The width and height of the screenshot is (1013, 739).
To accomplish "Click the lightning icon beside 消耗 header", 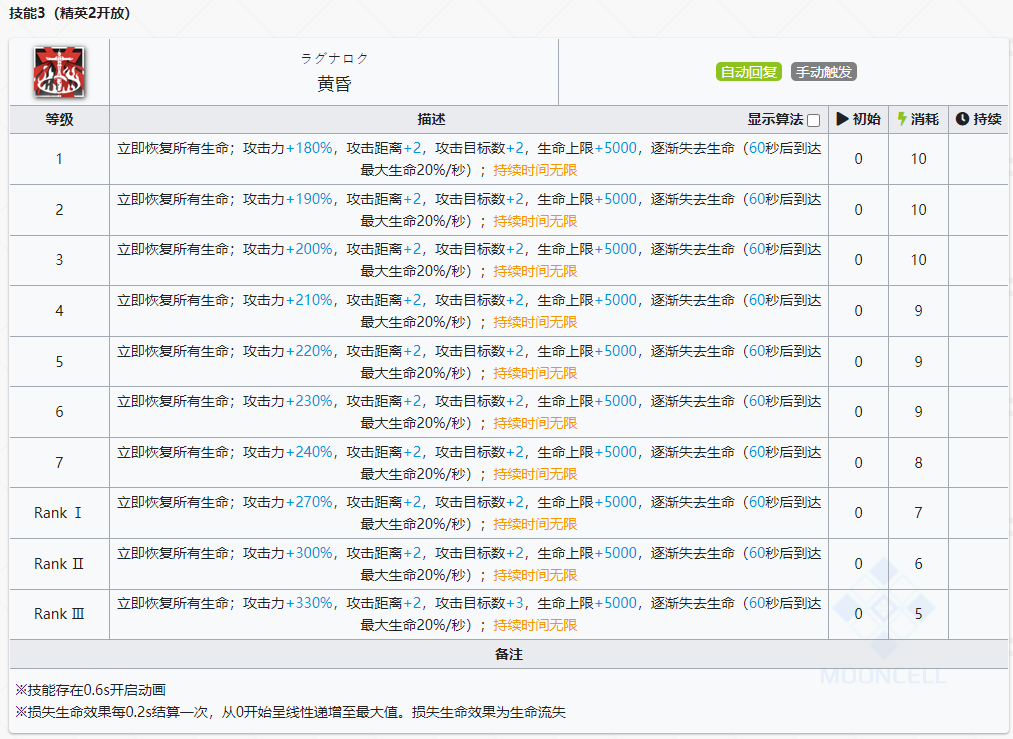I will pyautogui.click(x=902, y=119).
